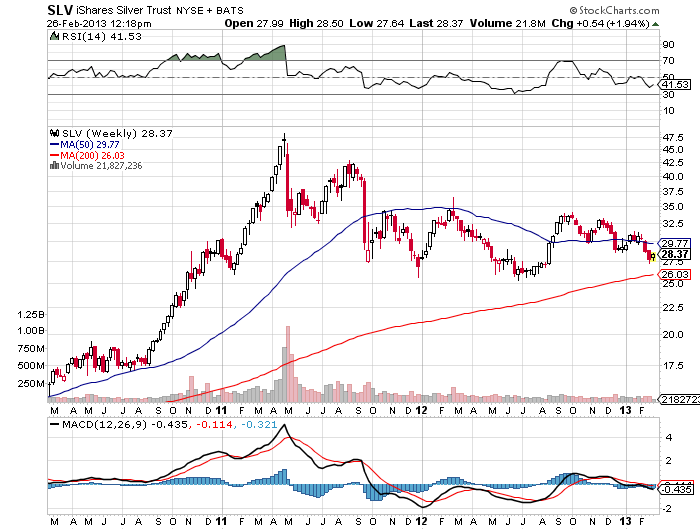Click the 47.5 price axis label
The height and width of the screenshot is (530, 700).
(673, 137)
